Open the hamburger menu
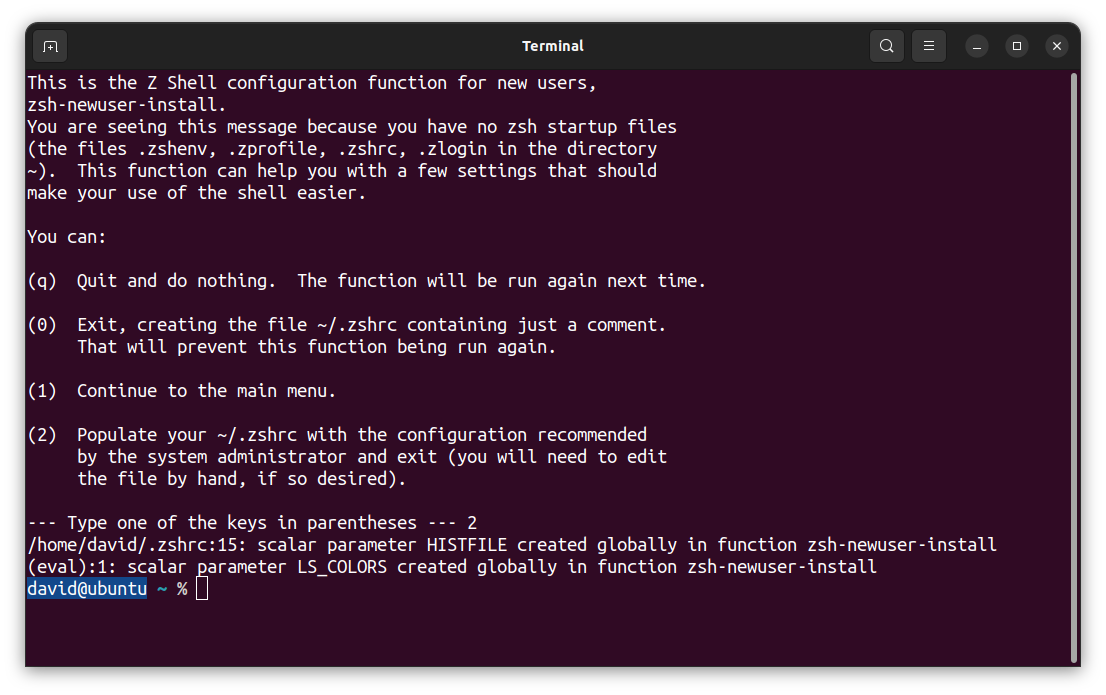 click(x=928, y=46)
